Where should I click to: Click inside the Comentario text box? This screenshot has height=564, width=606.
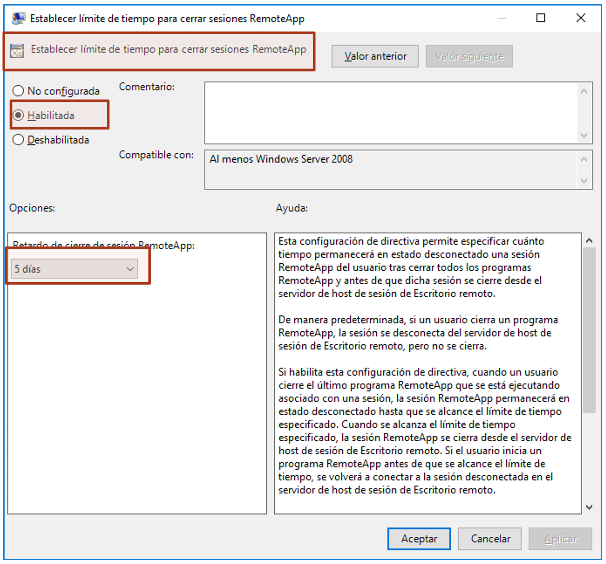[391, 112]
